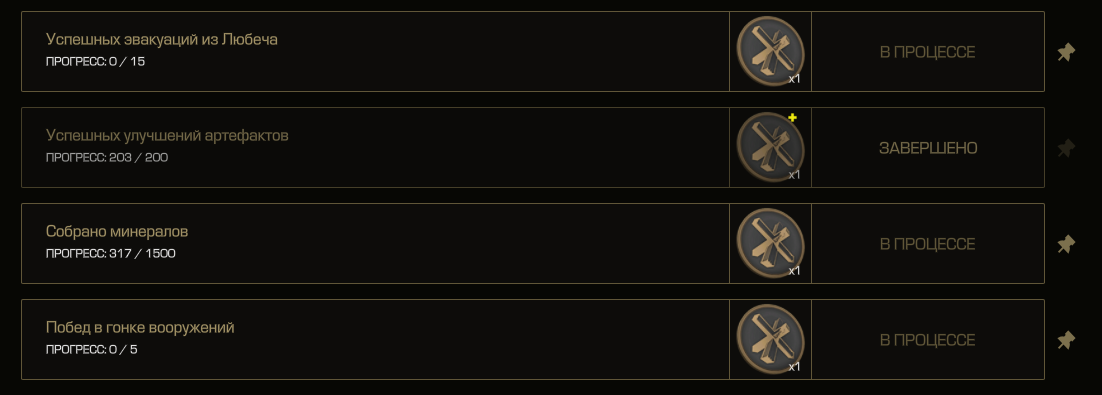Click the yellow plus on the completed reward token
Viewport: 1102px width, 395px height.
pyautogui.click(x=792, y=117)
